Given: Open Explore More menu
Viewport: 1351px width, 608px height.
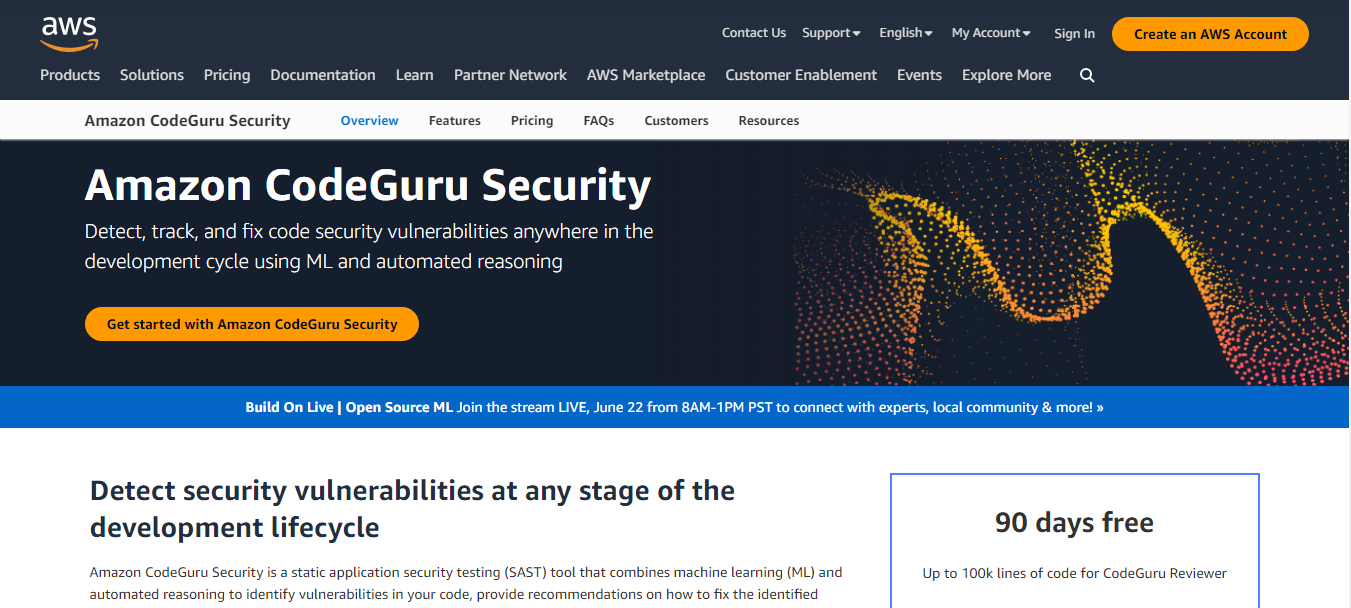Looking at the screenshot, I should click(x=1006, y=75).
